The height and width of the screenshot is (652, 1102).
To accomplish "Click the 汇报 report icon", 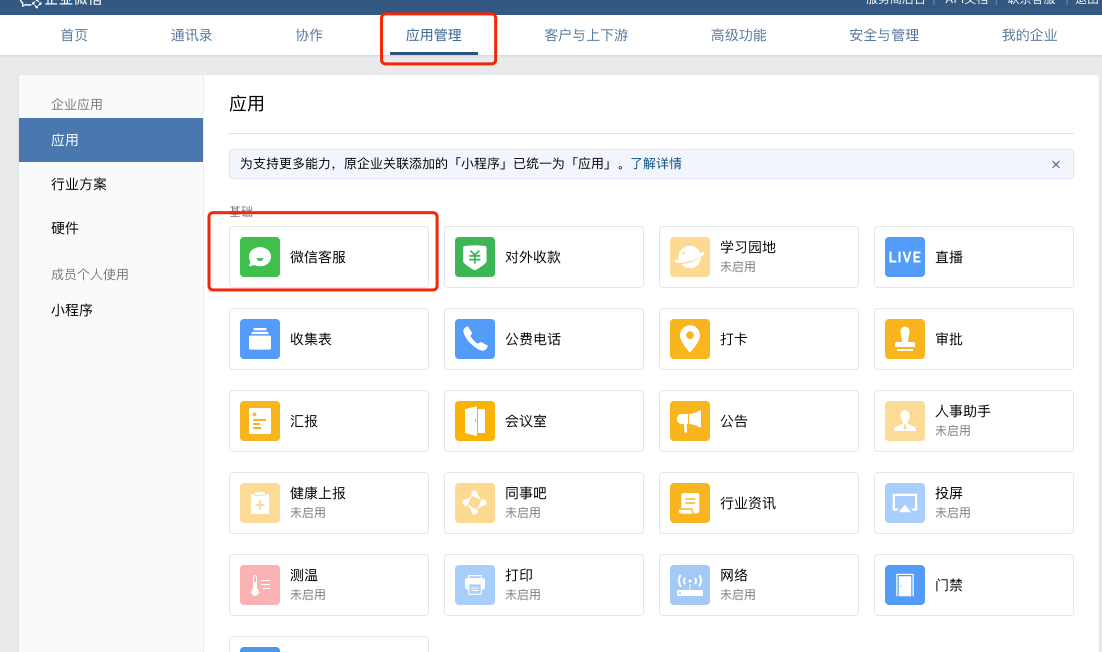I will [x=260, y=421].
